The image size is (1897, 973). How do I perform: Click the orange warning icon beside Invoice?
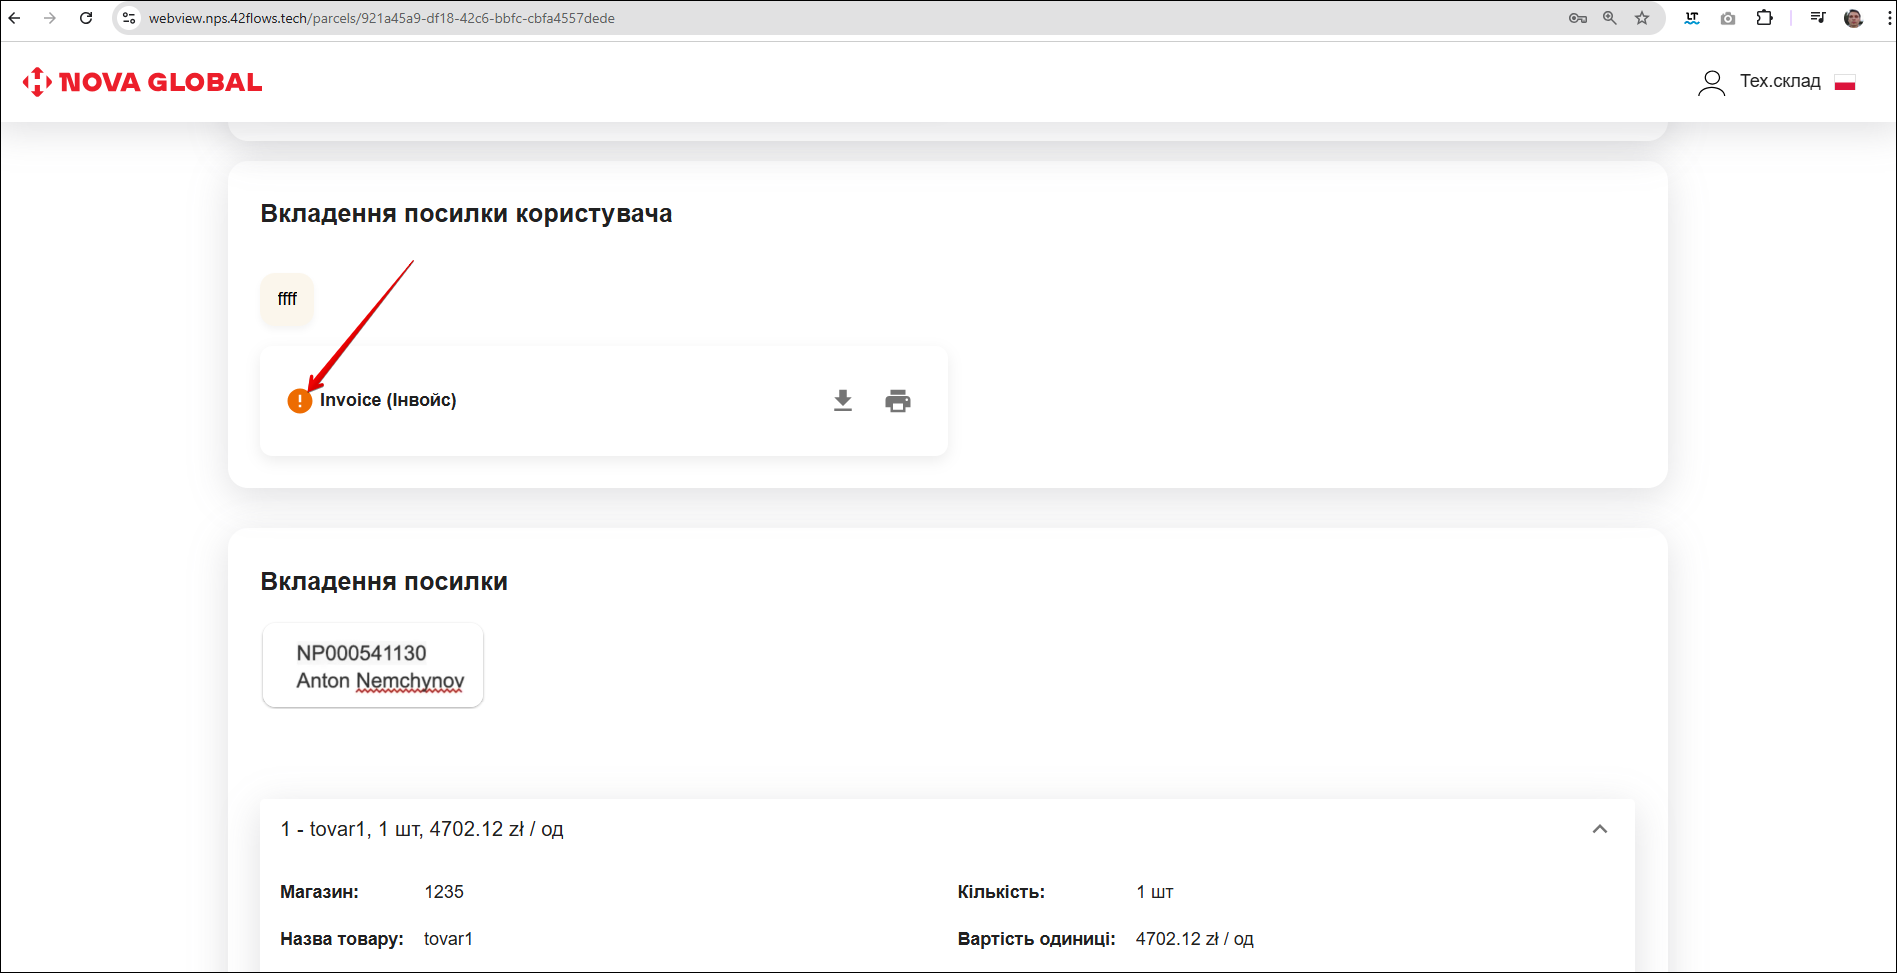(299, 401)
